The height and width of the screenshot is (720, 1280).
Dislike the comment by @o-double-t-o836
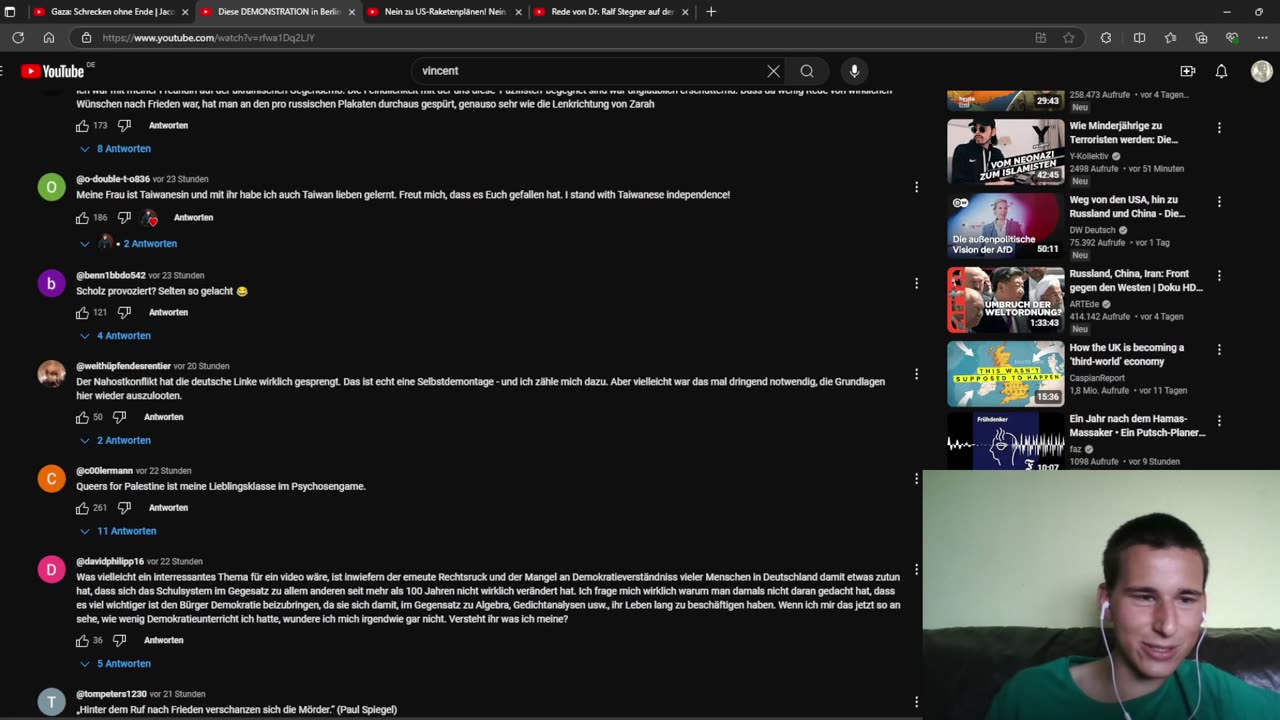pos(124,218)
